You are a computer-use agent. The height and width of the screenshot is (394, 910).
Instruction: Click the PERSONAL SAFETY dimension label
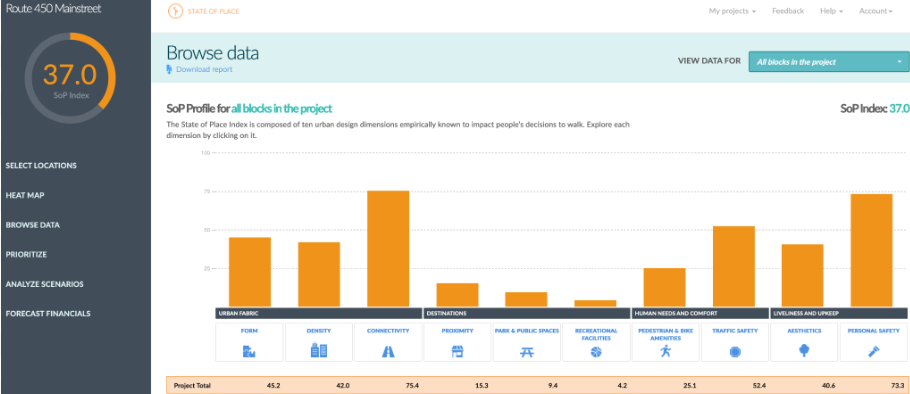[x=873, y=331]
